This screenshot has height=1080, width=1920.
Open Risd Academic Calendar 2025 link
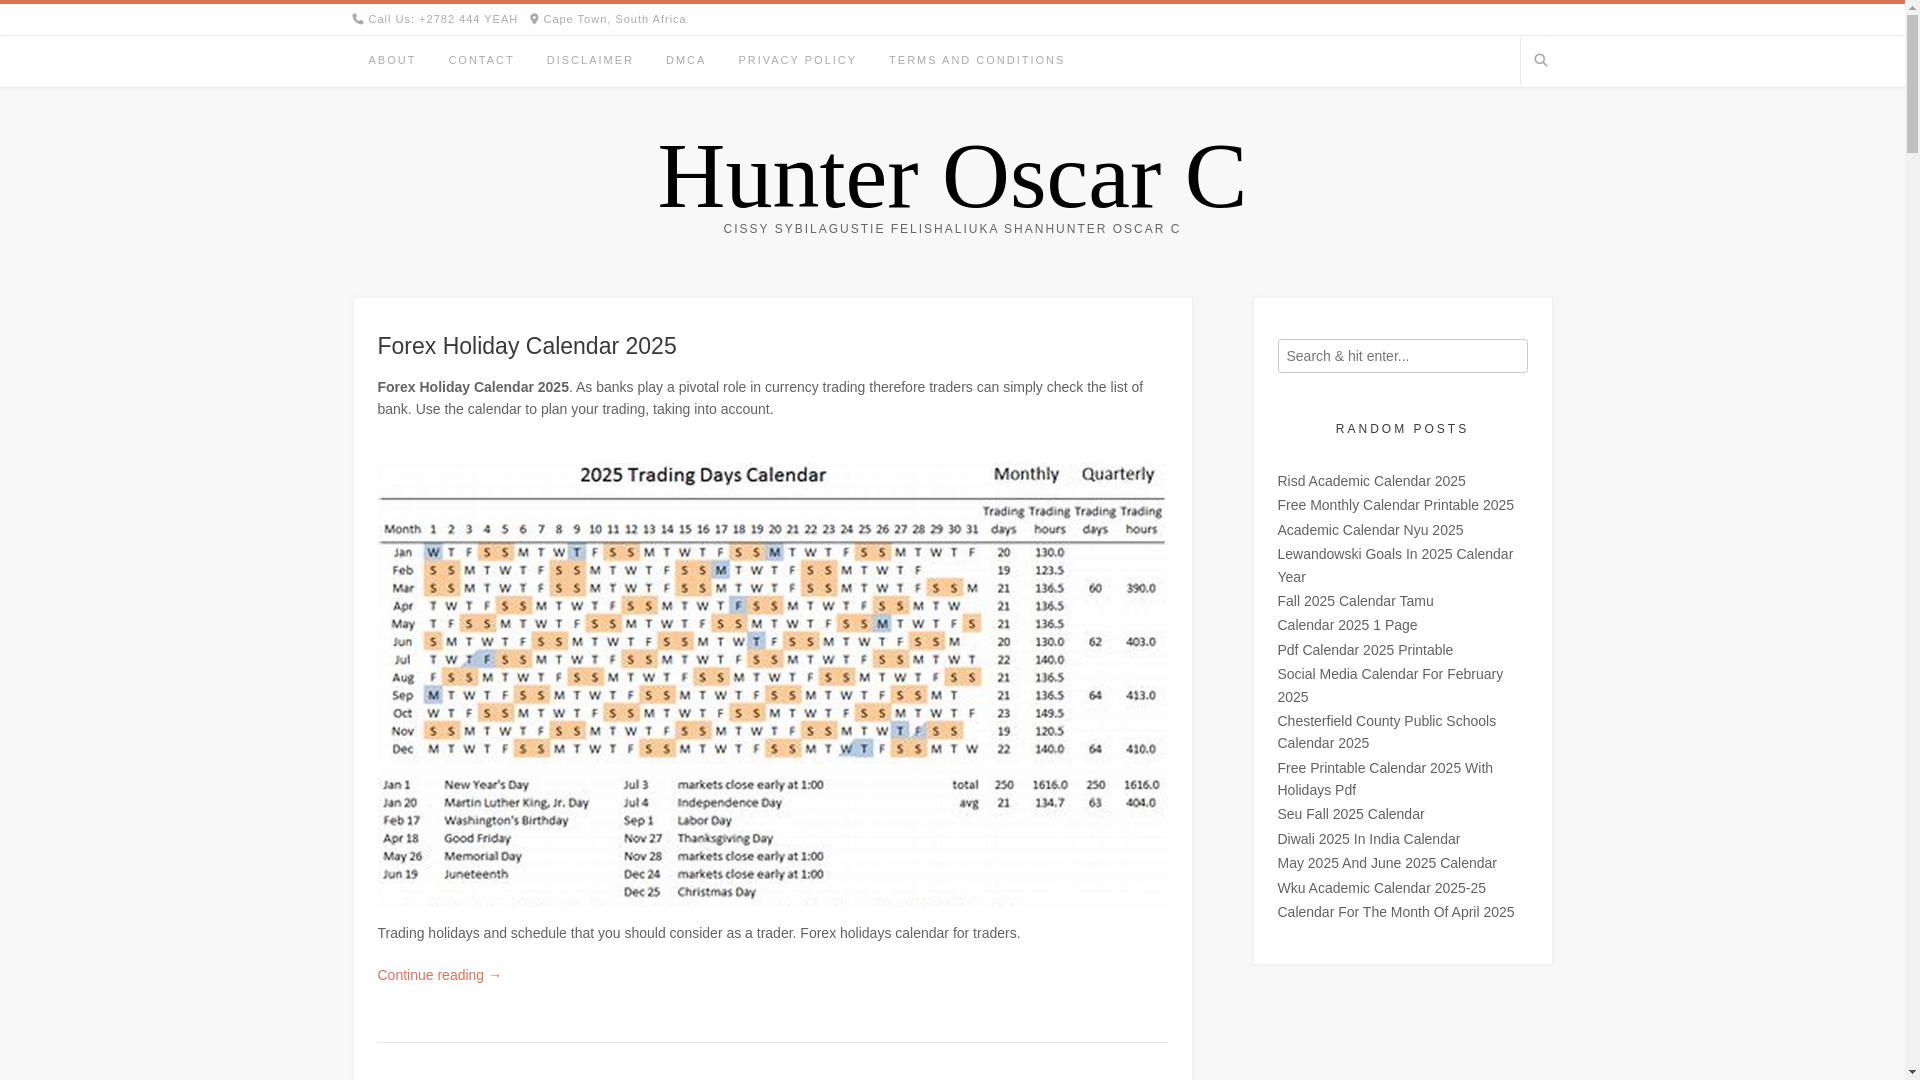click(1371, 481)
